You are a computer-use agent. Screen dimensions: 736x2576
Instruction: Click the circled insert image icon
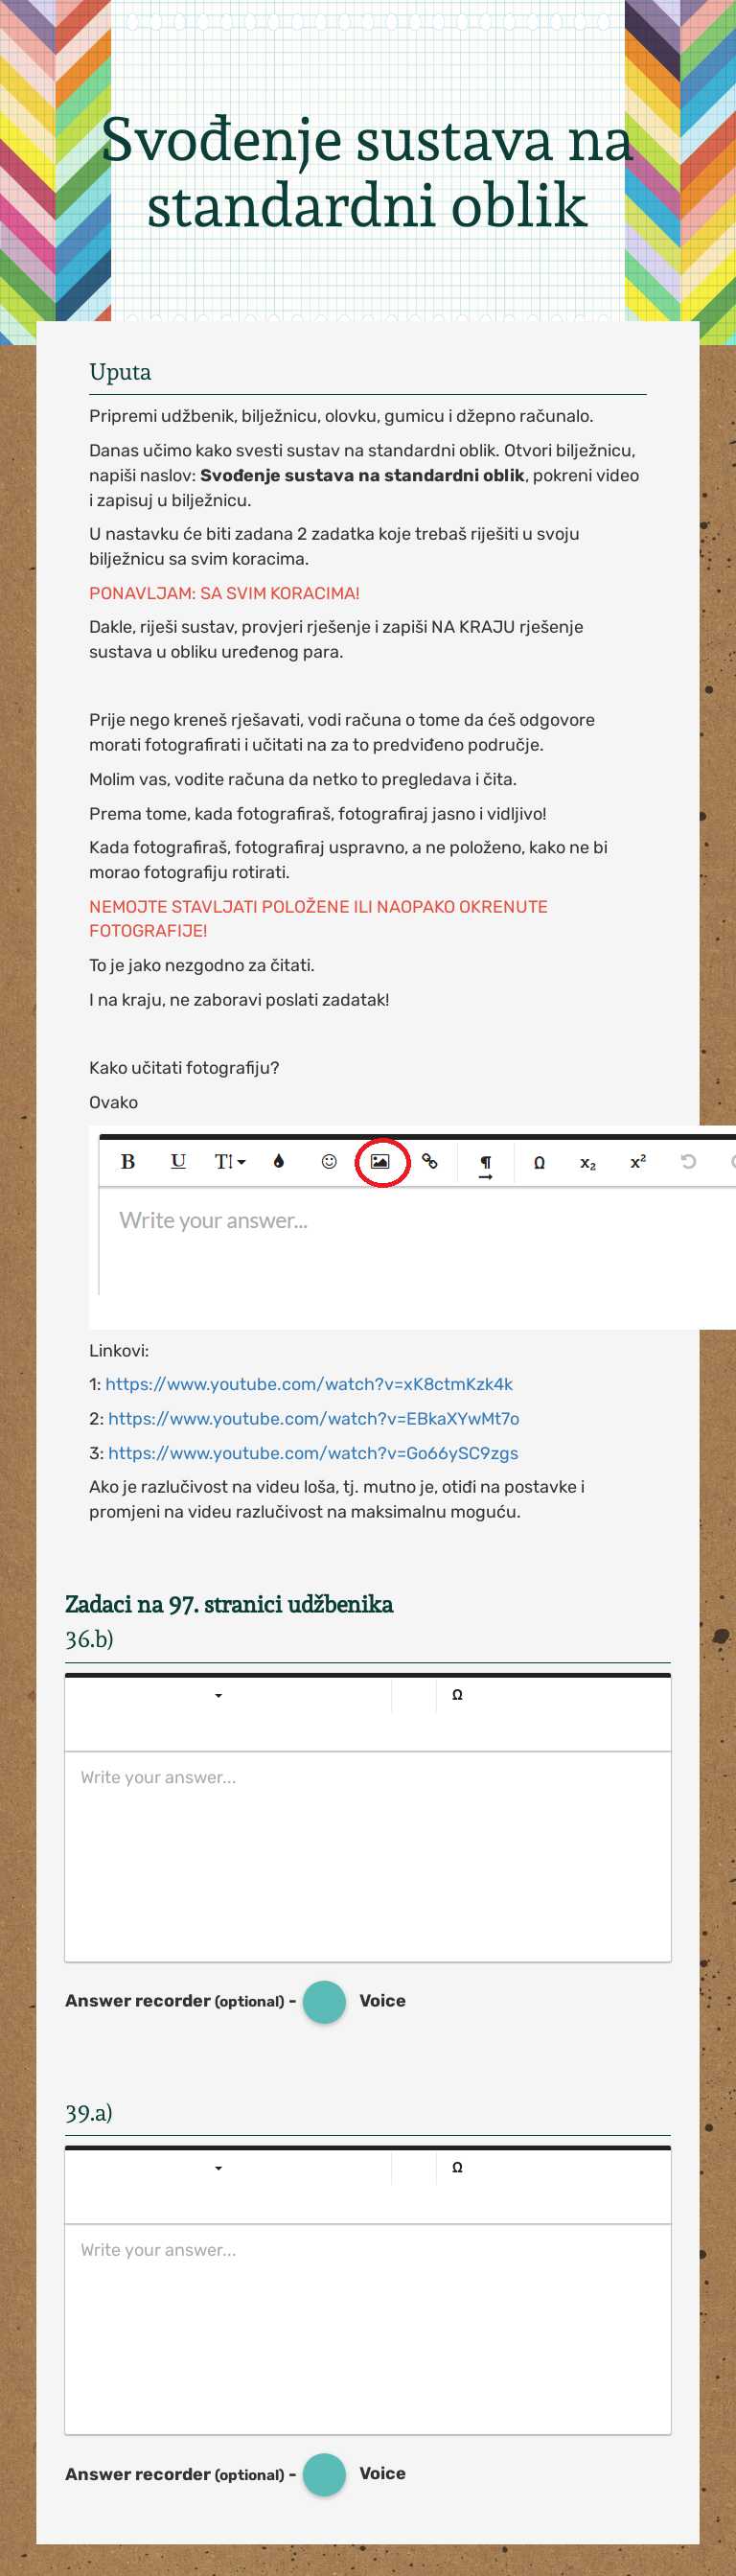coord(380,1161)
